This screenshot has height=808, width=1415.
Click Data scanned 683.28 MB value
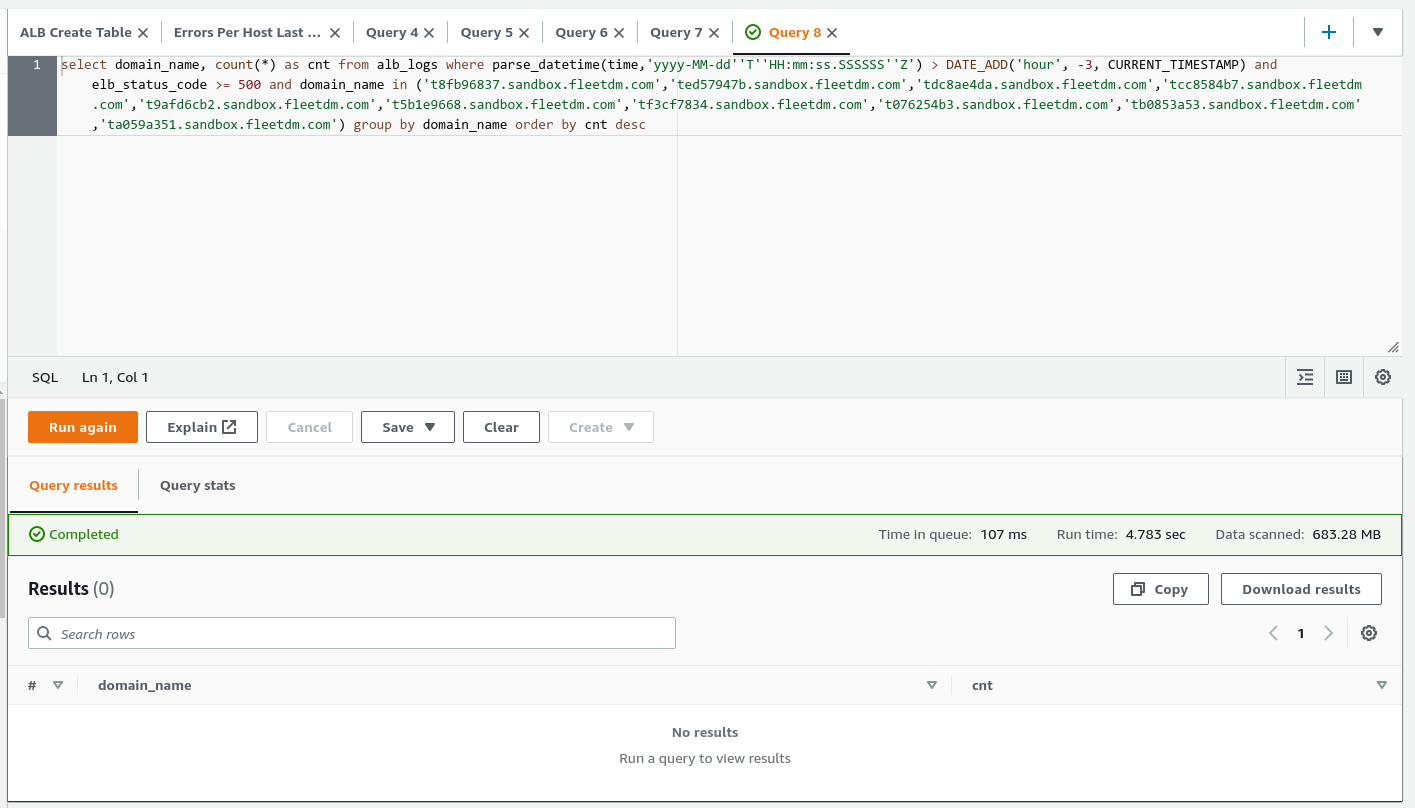[x=1347, y=535]
